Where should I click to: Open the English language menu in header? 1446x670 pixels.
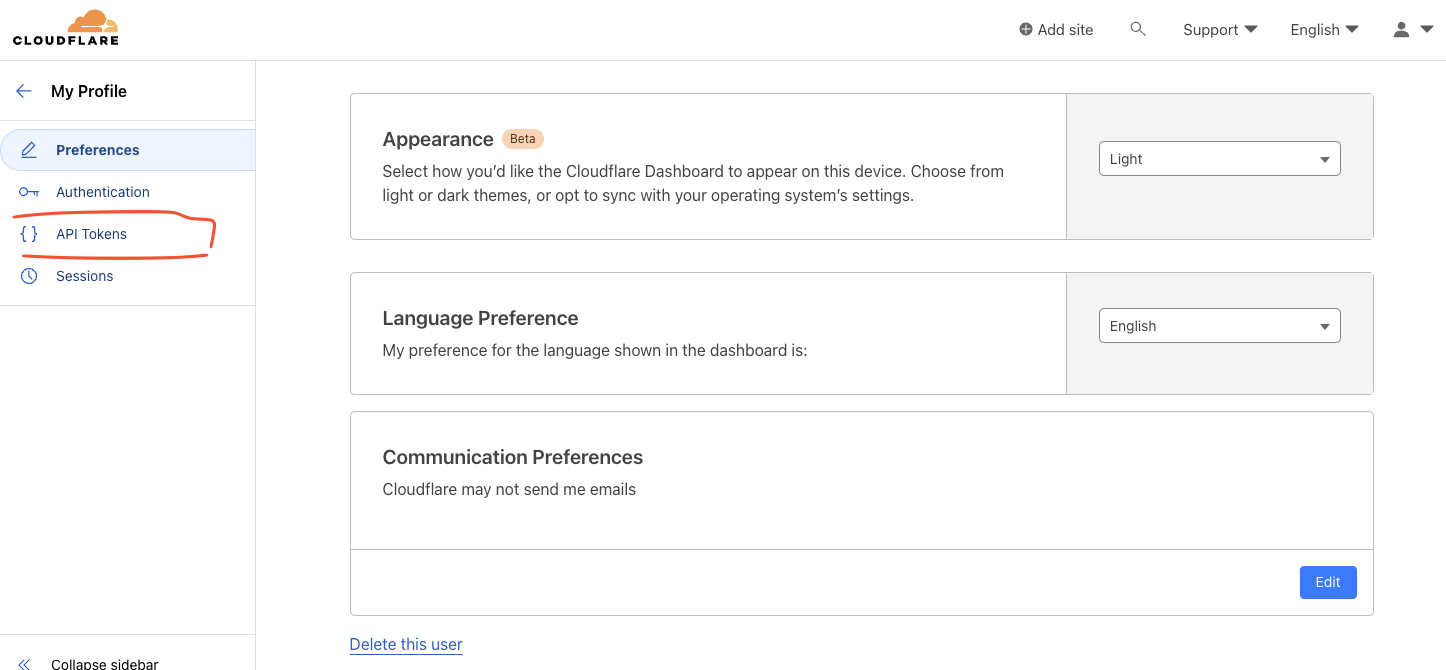[1324, 30]
